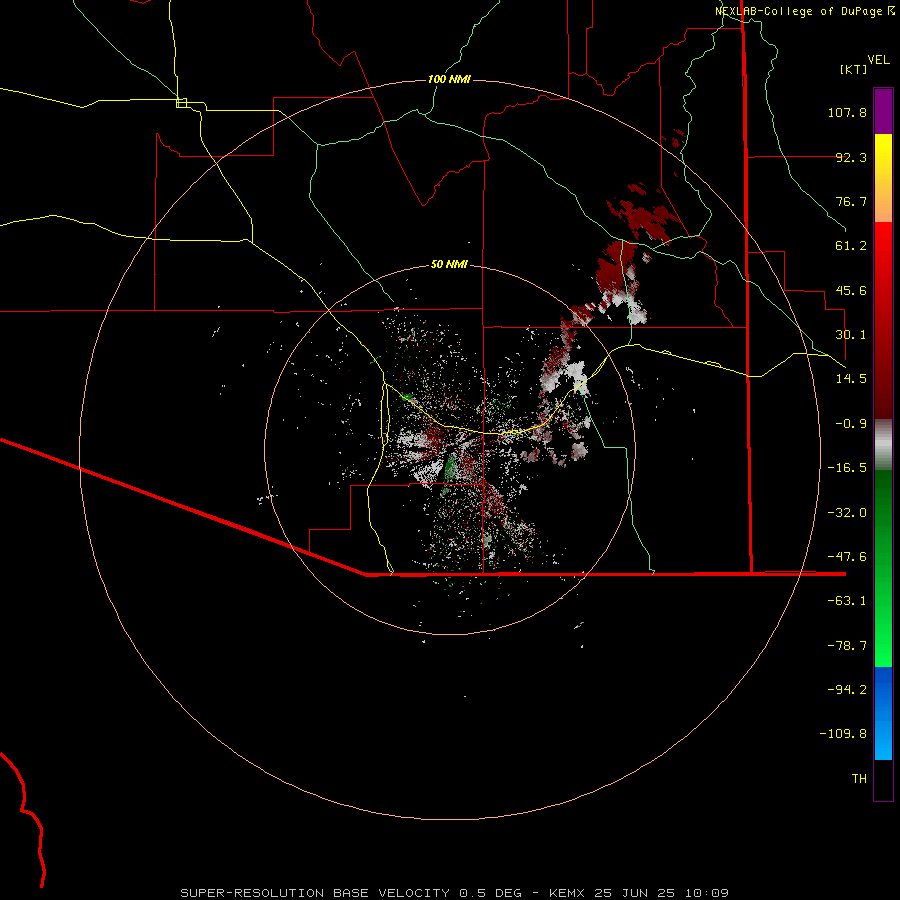This screenshot has width=900, height=900.
Task: Click the -63.1 velocity scale value
Action: pos(847,601)
